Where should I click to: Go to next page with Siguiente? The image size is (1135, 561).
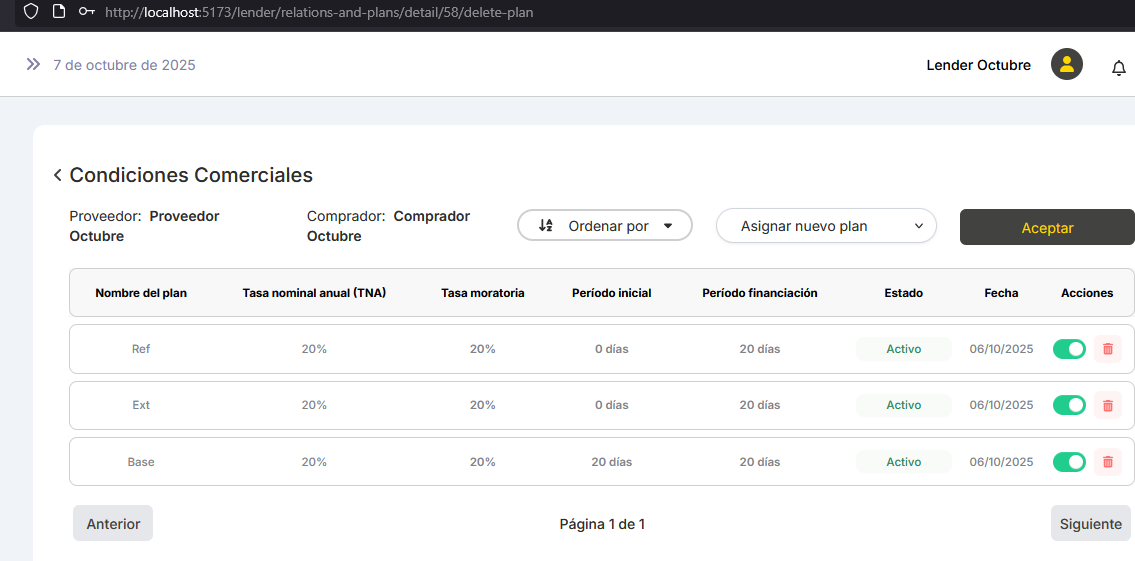coord(1090,523)
